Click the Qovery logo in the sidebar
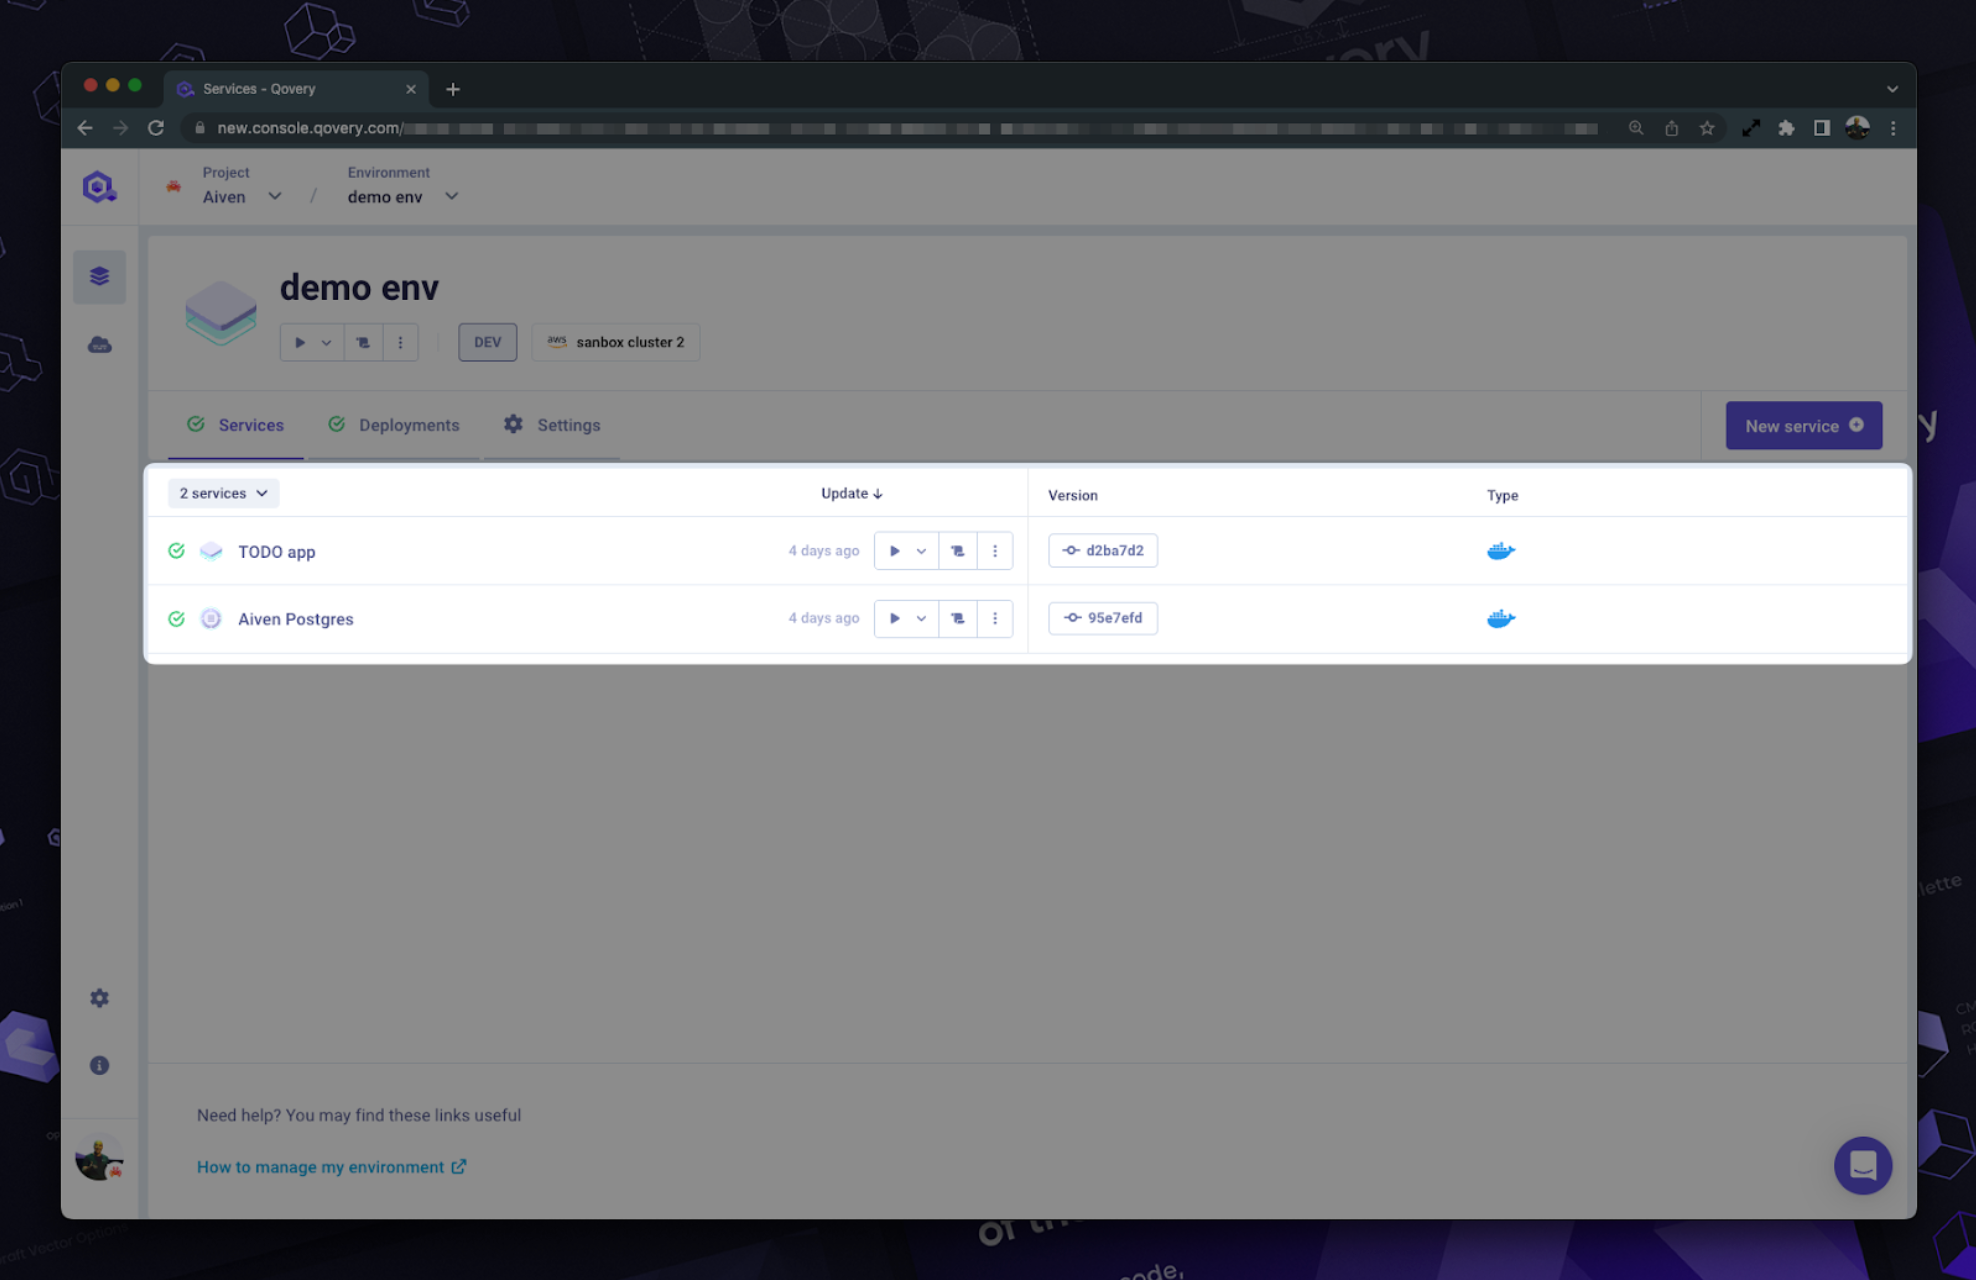Screen dimensions: 1976x1280 (x=99, y=187)
